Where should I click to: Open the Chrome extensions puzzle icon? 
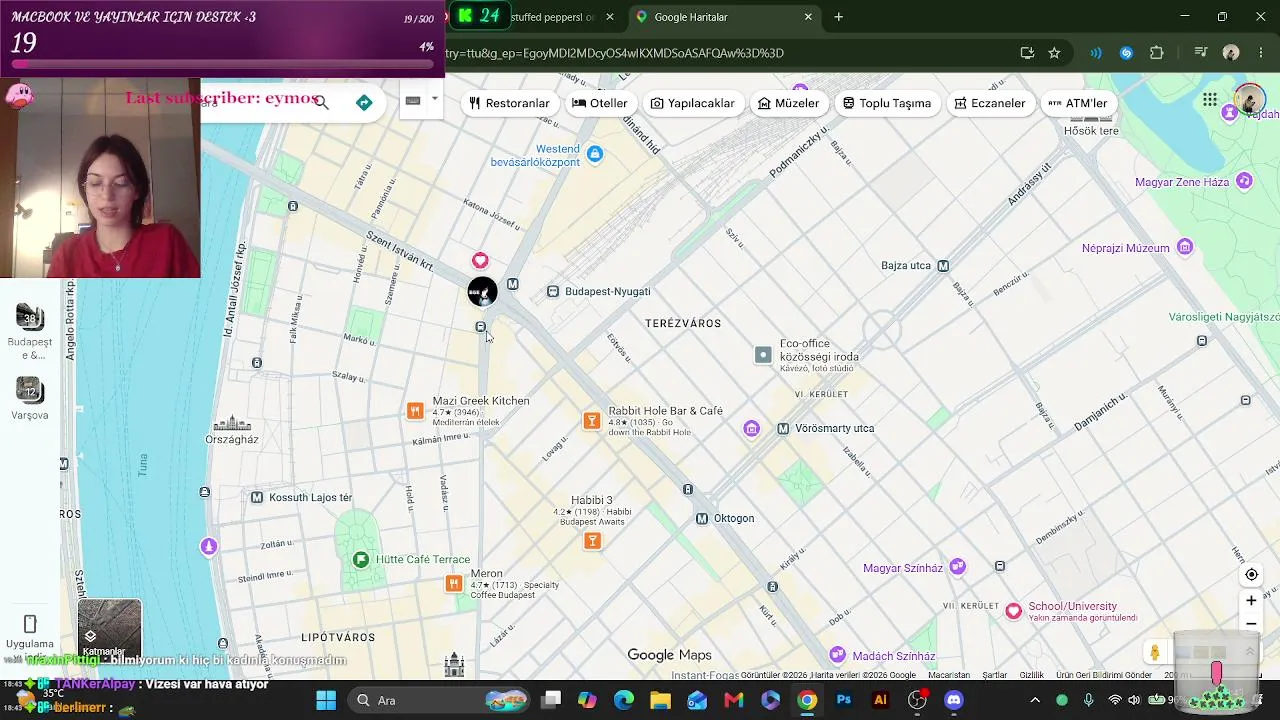1157,53
